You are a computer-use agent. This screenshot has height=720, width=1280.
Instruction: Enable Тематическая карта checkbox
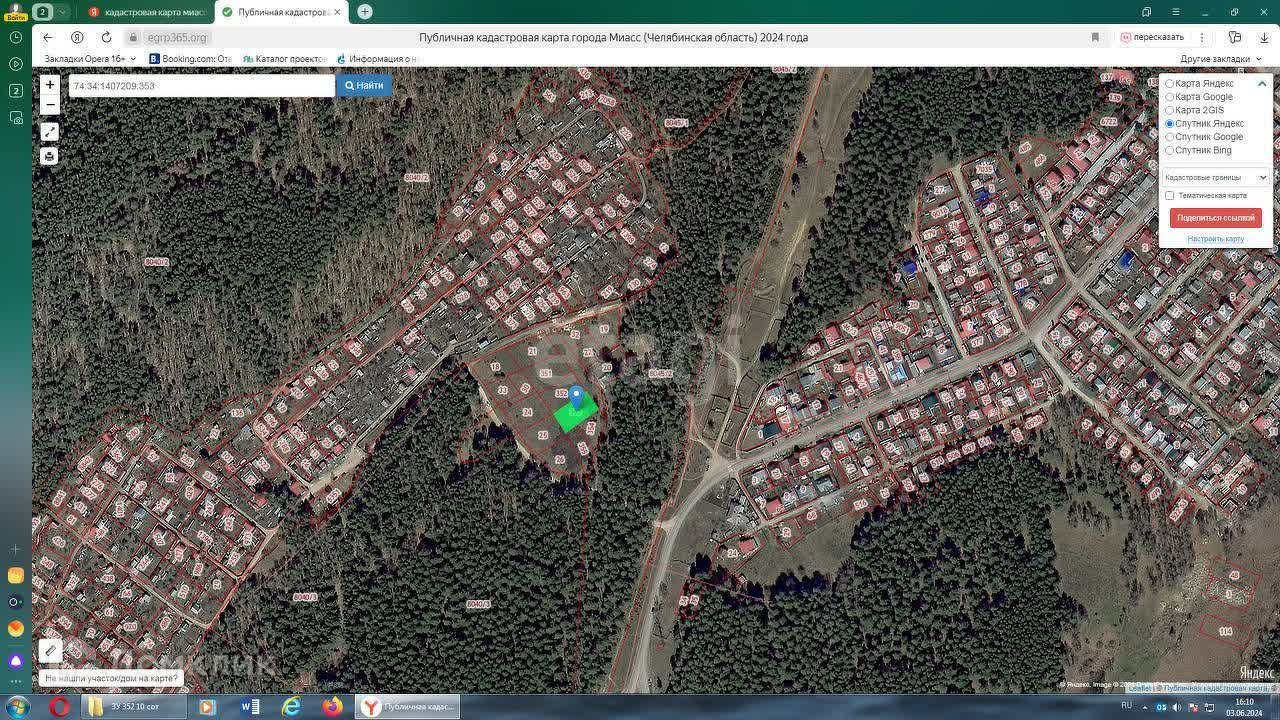[1169, 196]
